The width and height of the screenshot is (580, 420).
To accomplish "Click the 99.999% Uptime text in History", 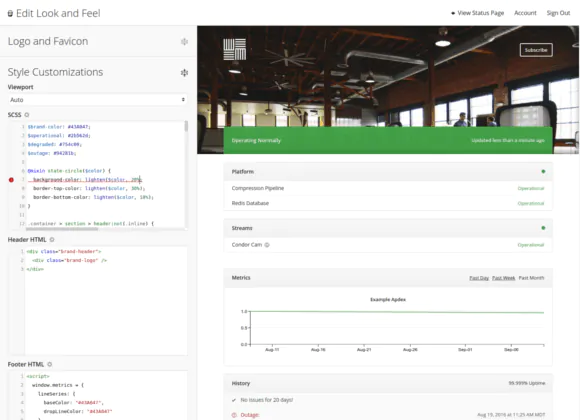I will (527, 383).
